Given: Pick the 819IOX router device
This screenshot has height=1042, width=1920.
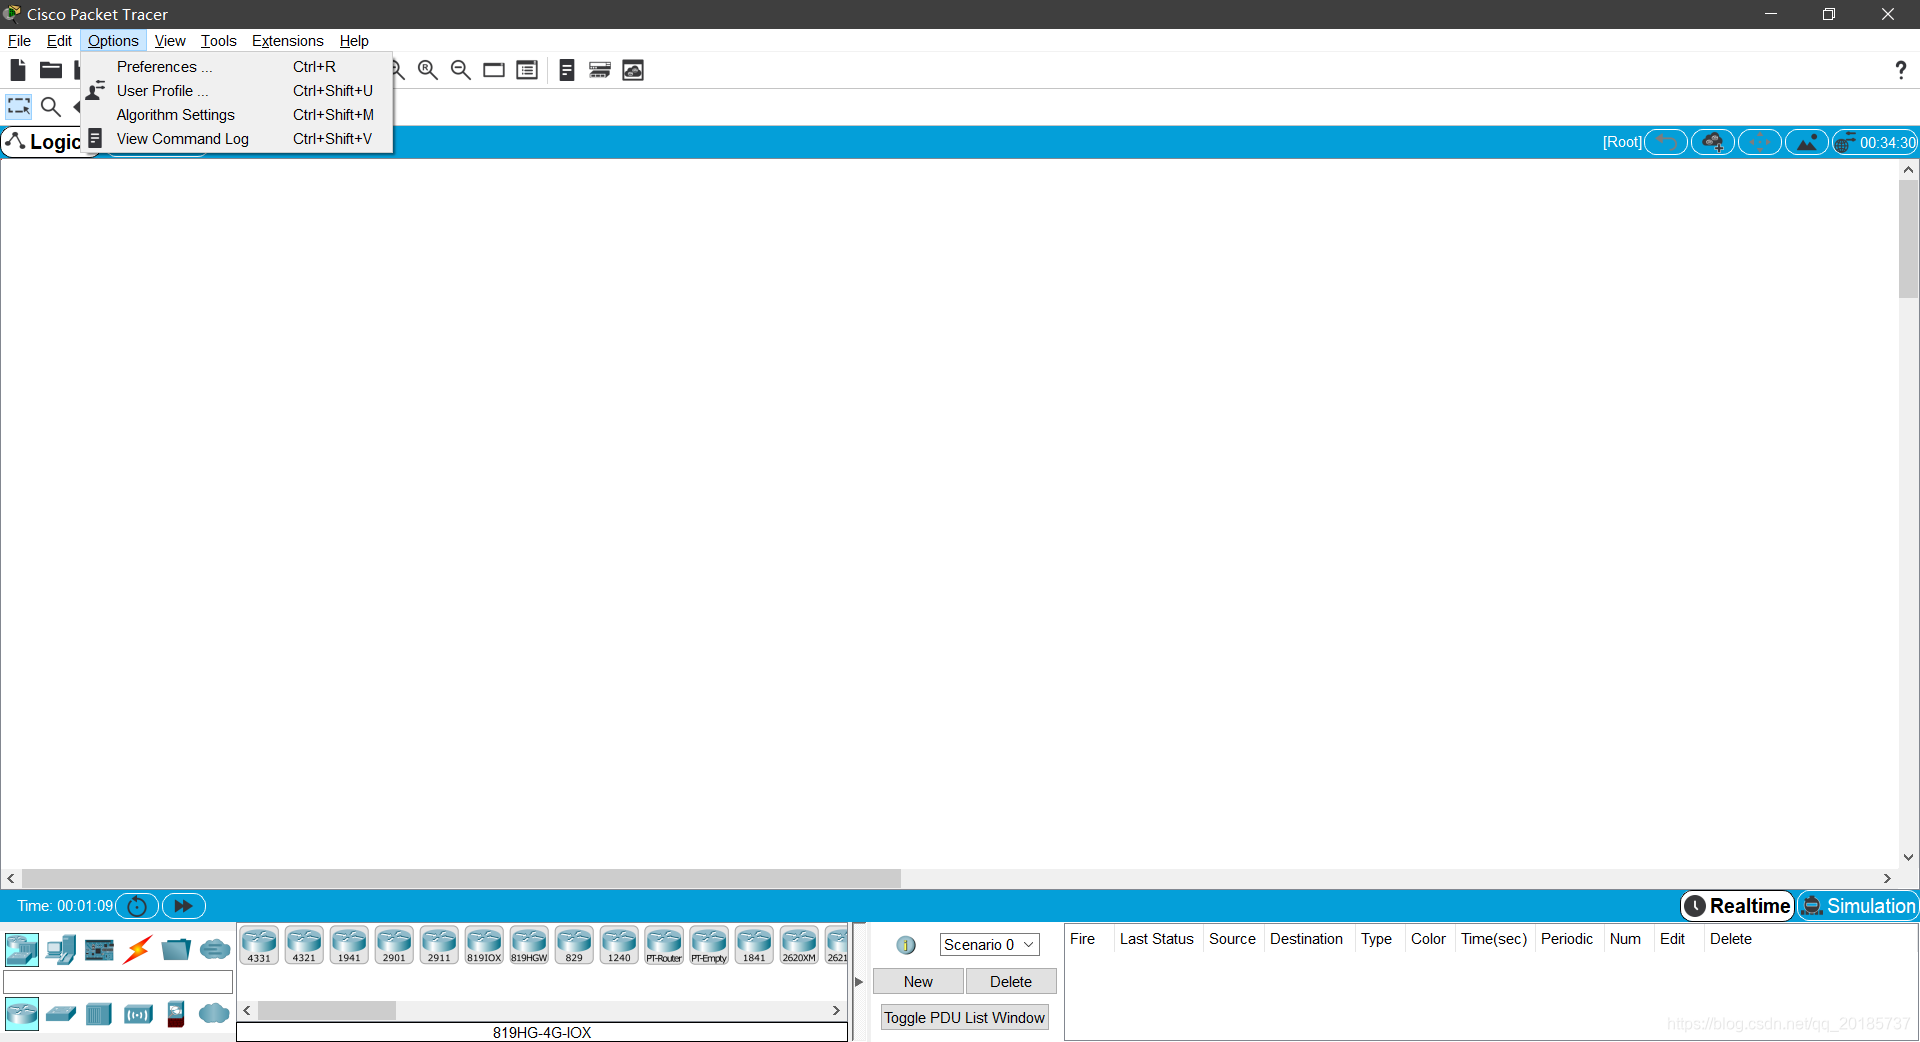Looking at the screenshot, I should [484, 945].
